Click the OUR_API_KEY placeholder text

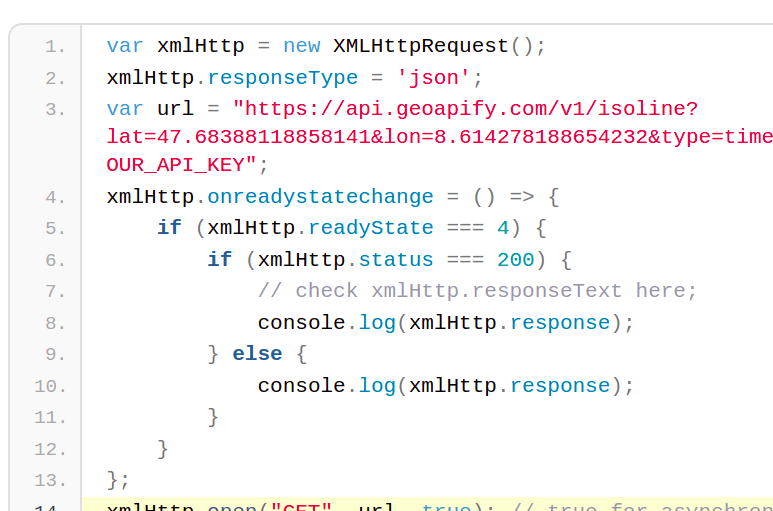click(x=181, y=164)
